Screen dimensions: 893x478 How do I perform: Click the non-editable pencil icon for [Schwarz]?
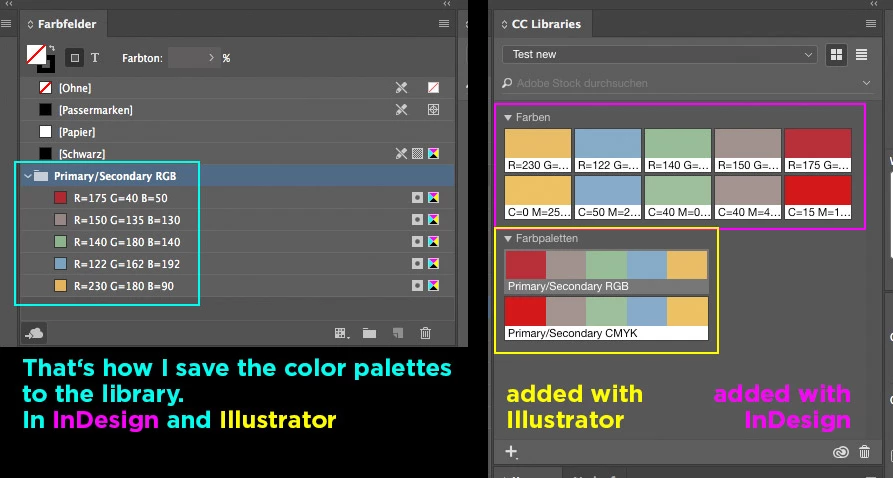(402, 154)
